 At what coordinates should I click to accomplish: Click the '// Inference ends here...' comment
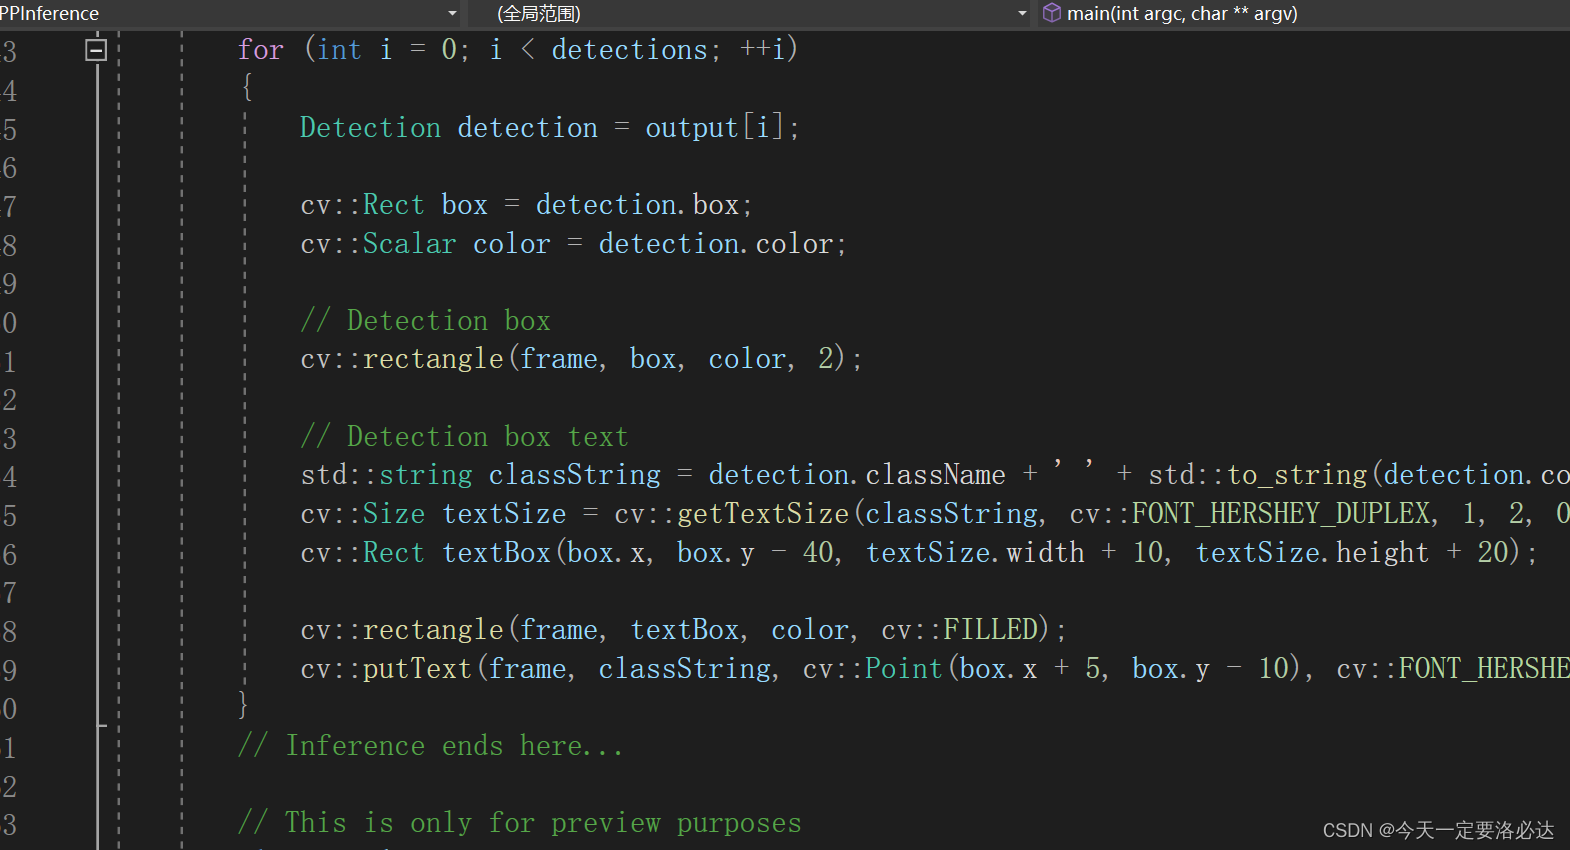pos(431,746)
